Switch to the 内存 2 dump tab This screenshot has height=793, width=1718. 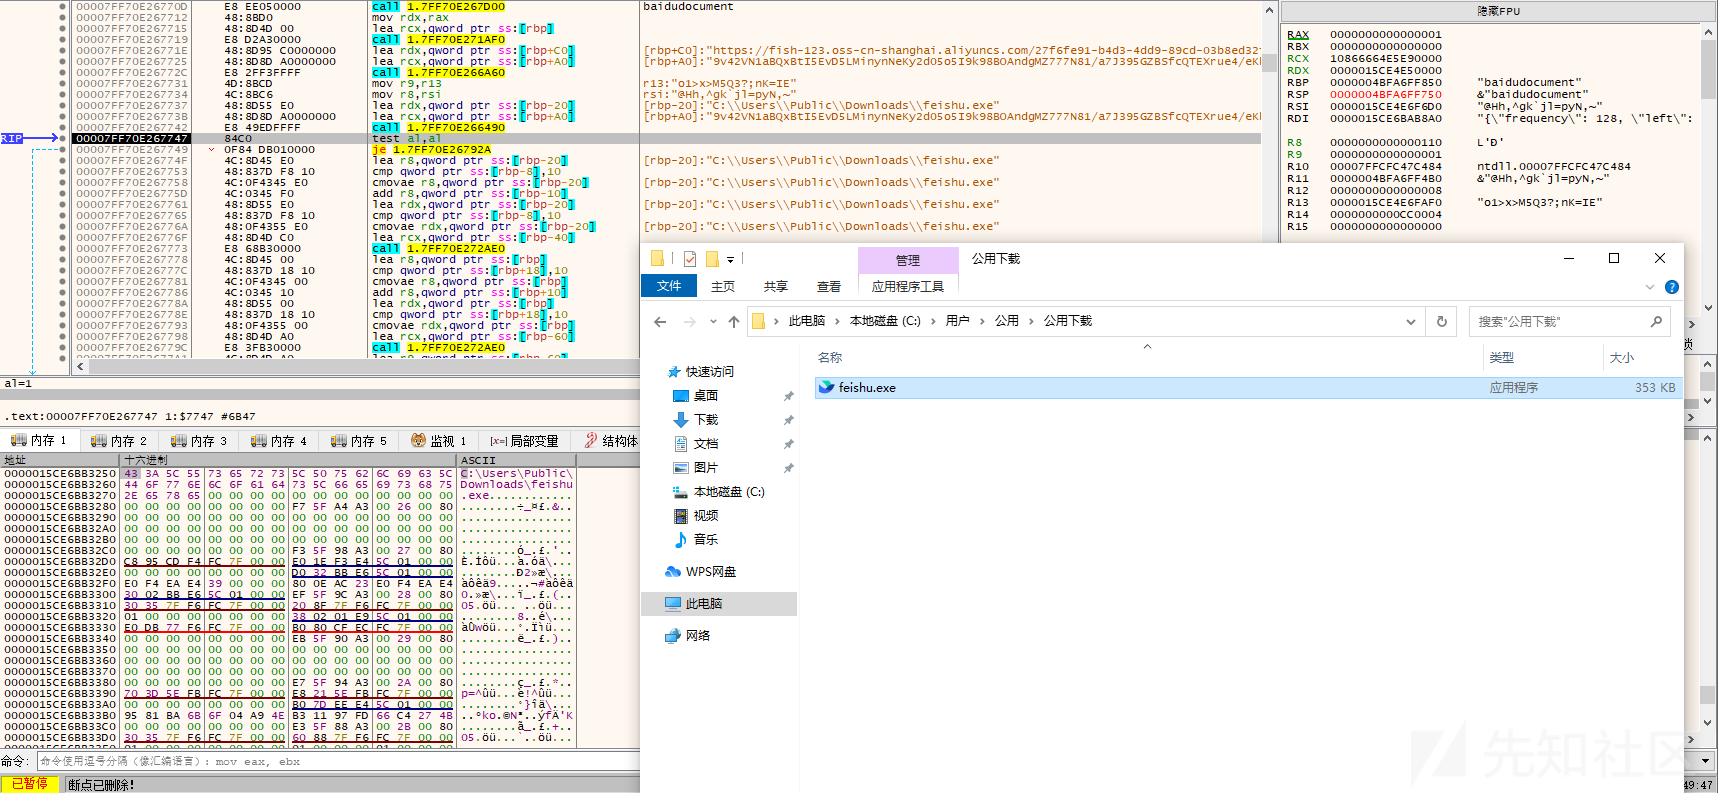(x=119, y=440)
